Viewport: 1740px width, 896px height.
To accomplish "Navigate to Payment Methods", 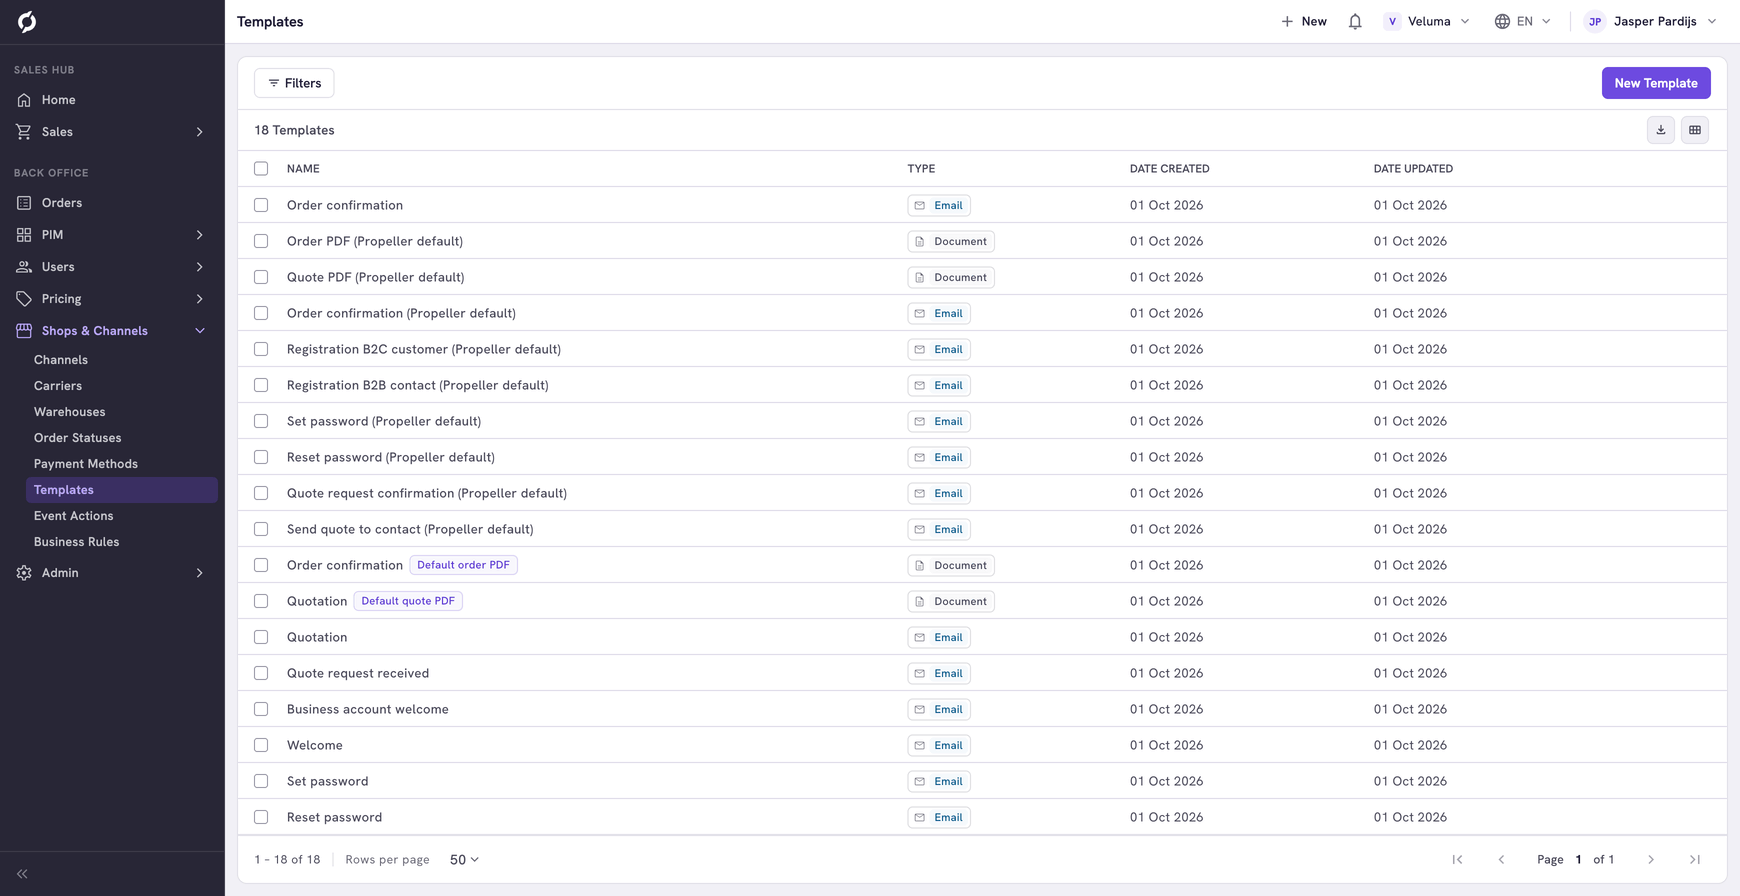I will [86, 464].
